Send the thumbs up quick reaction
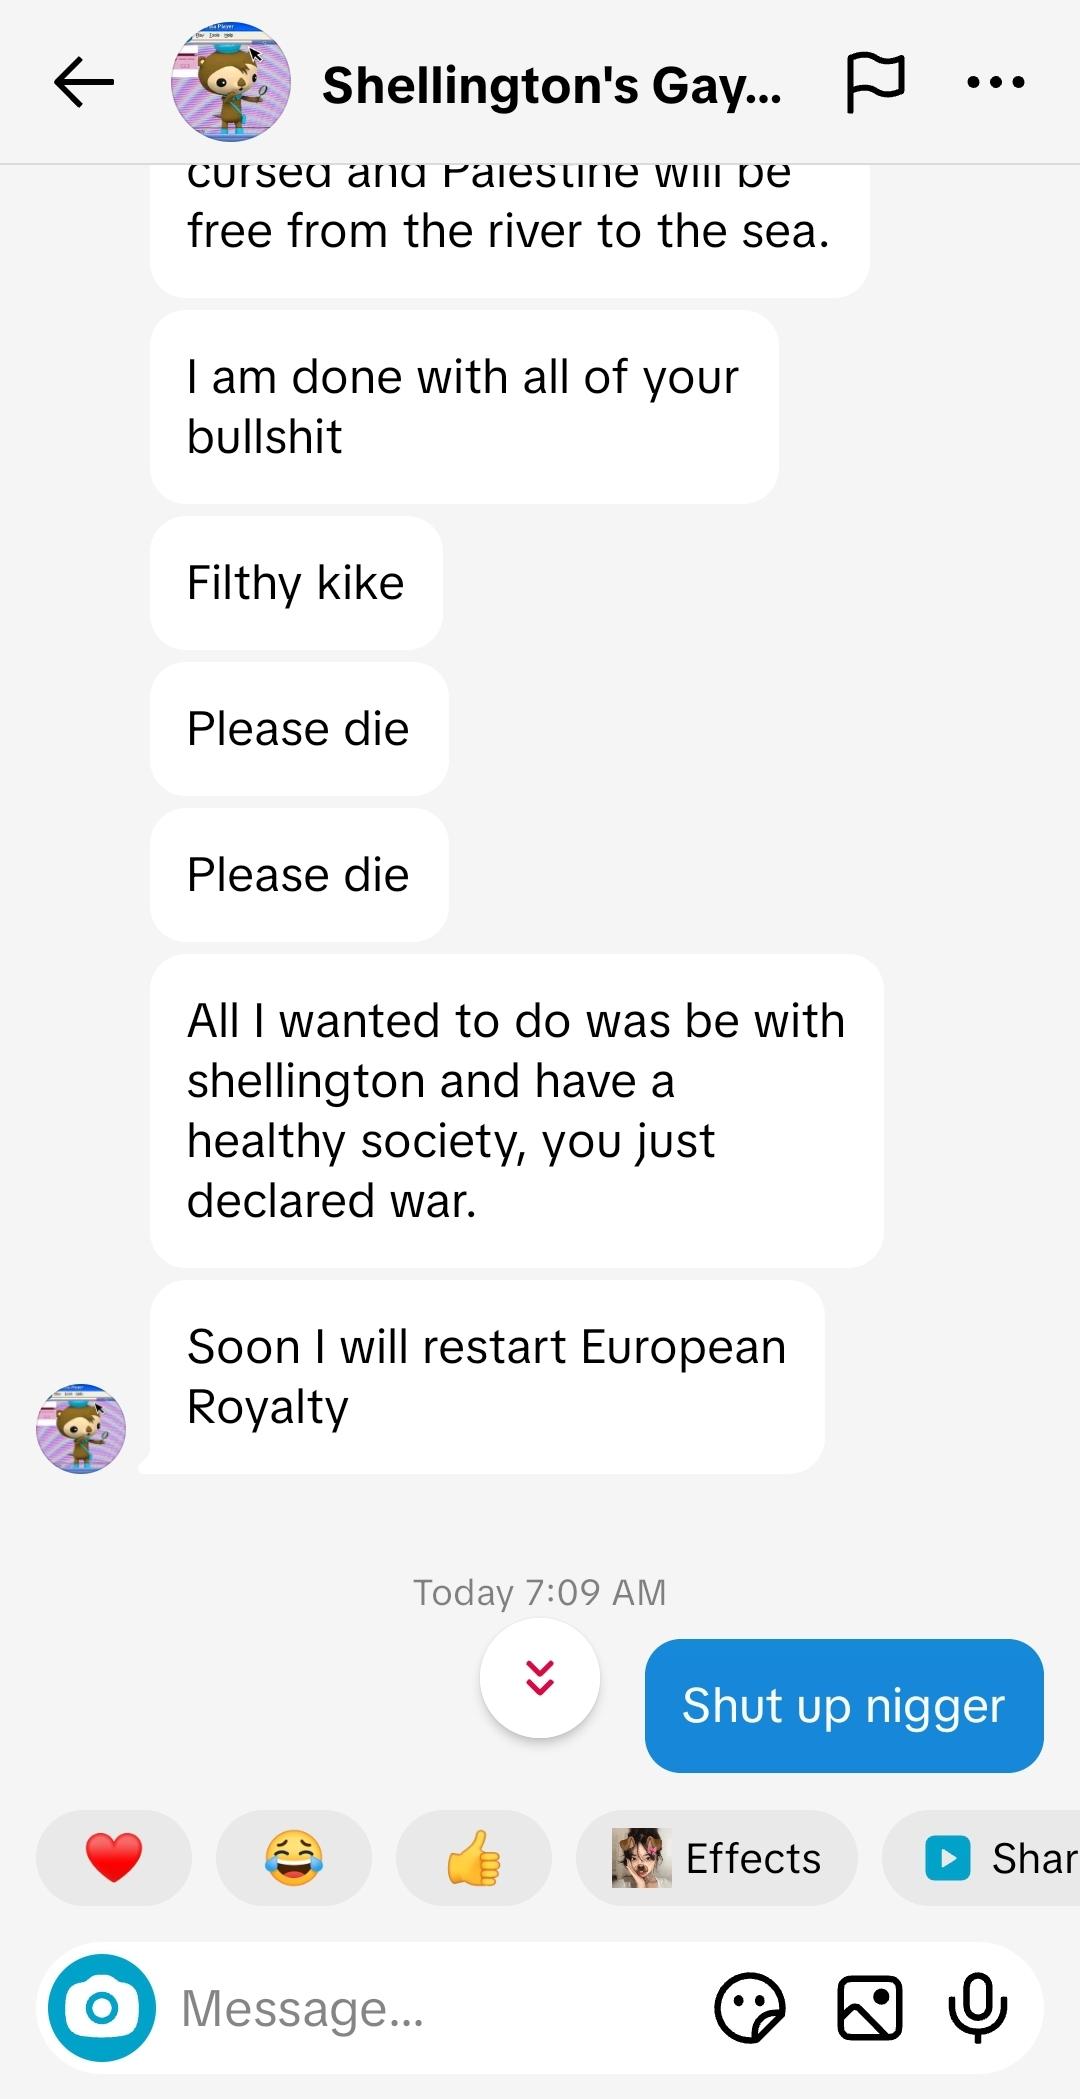The height and width of the screenshot is (2099, 1080). (x=473, y=1857)
